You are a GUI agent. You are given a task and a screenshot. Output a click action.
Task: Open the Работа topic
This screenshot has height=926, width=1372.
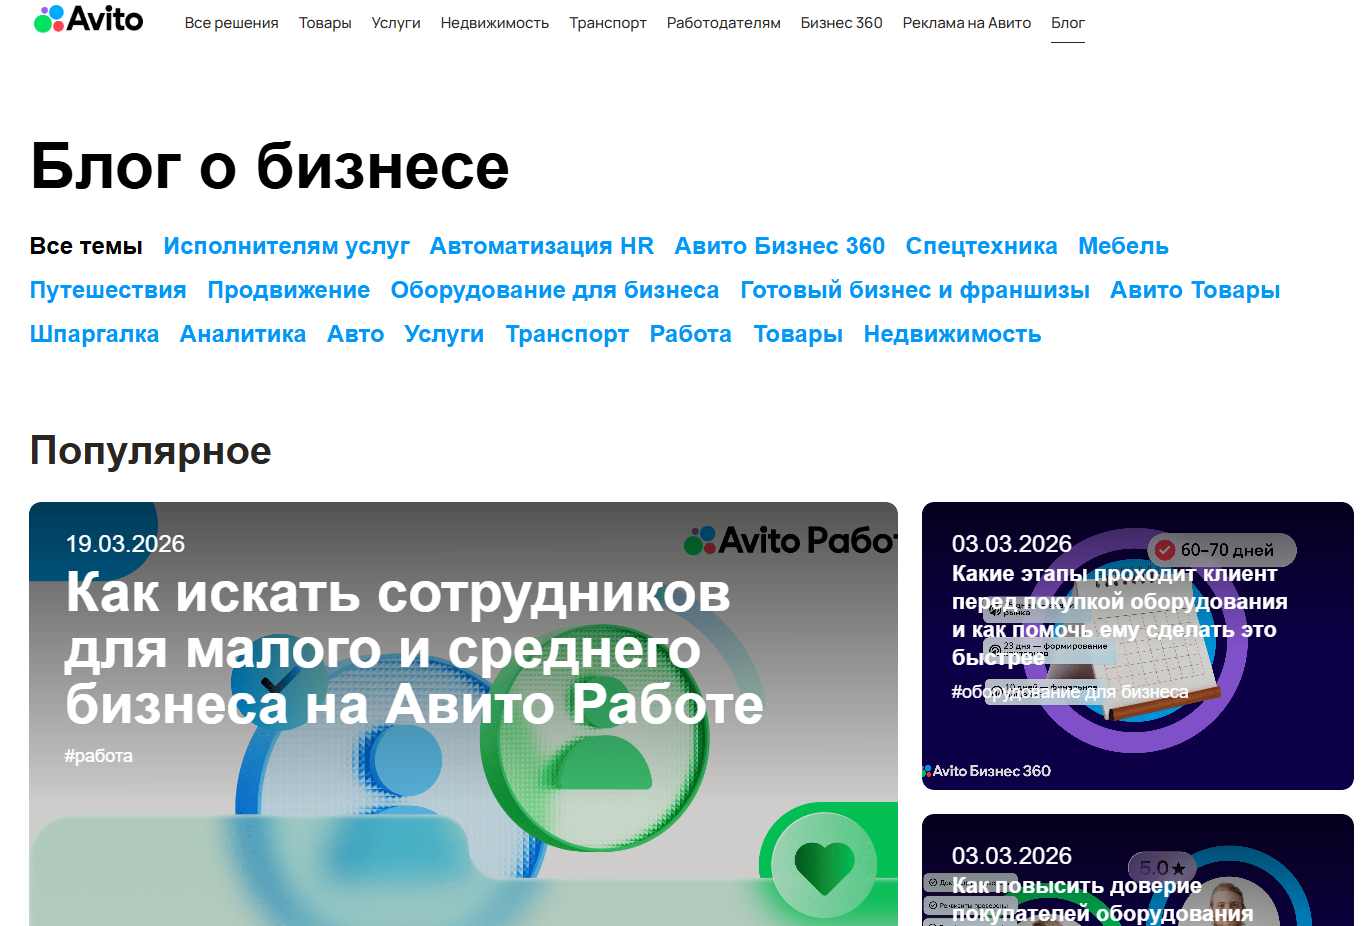point(691,334)
